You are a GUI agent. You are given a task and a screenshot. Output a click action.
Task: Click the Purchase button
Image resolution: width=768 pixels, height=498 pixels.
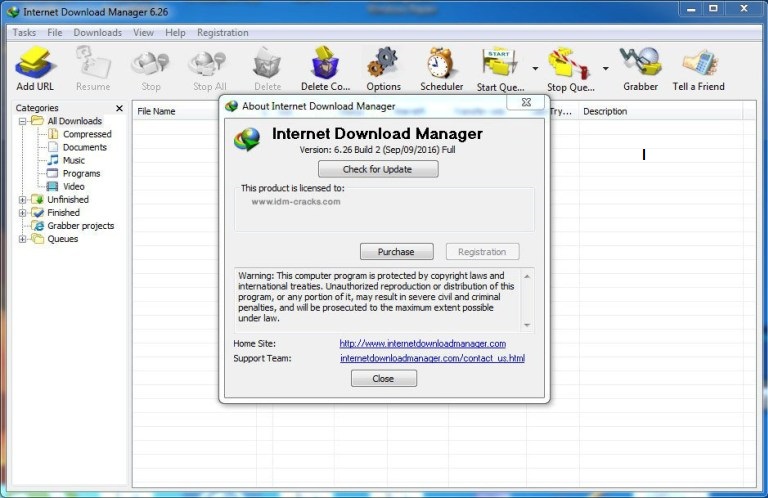pyautogui.click(x=396, y=252)
